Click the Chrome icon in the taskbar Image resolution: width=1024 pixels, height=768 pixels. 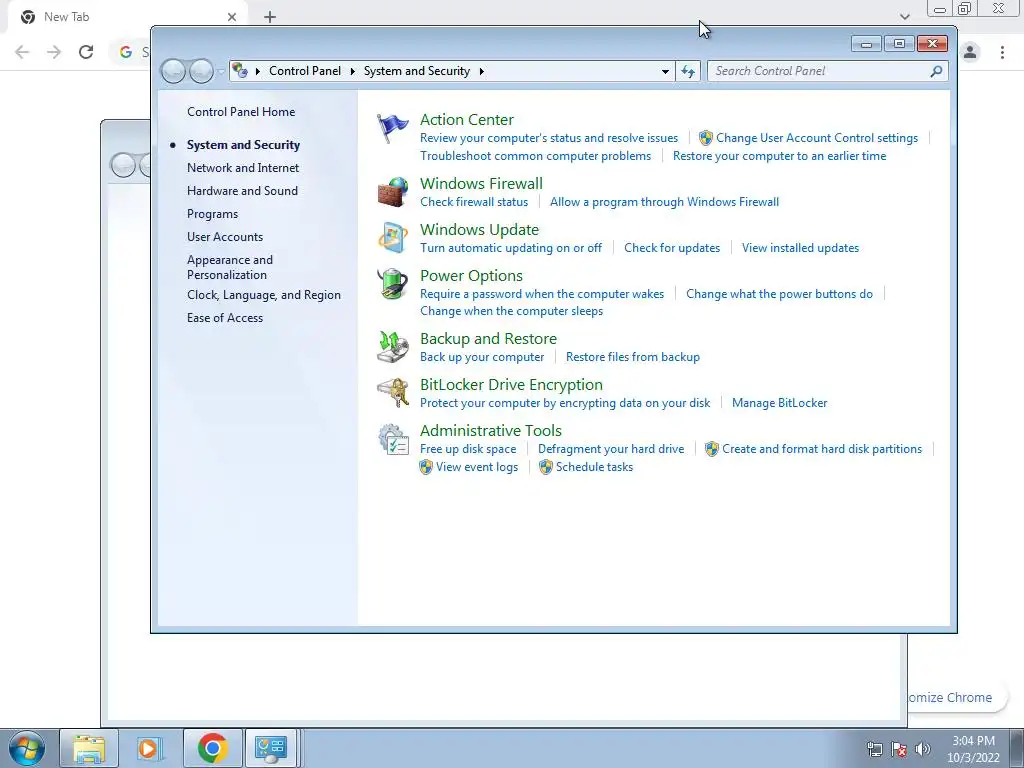[x=212, y=748]
